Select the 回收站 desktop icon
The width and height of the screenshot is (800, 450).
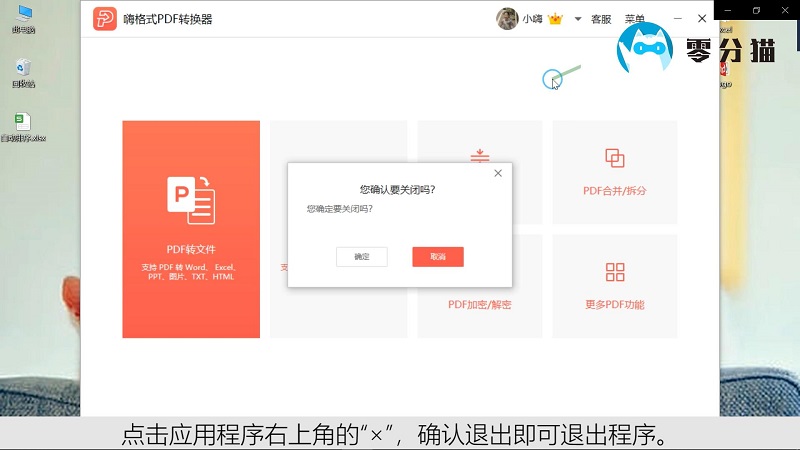pyautogui.click(x=23, y=73)
